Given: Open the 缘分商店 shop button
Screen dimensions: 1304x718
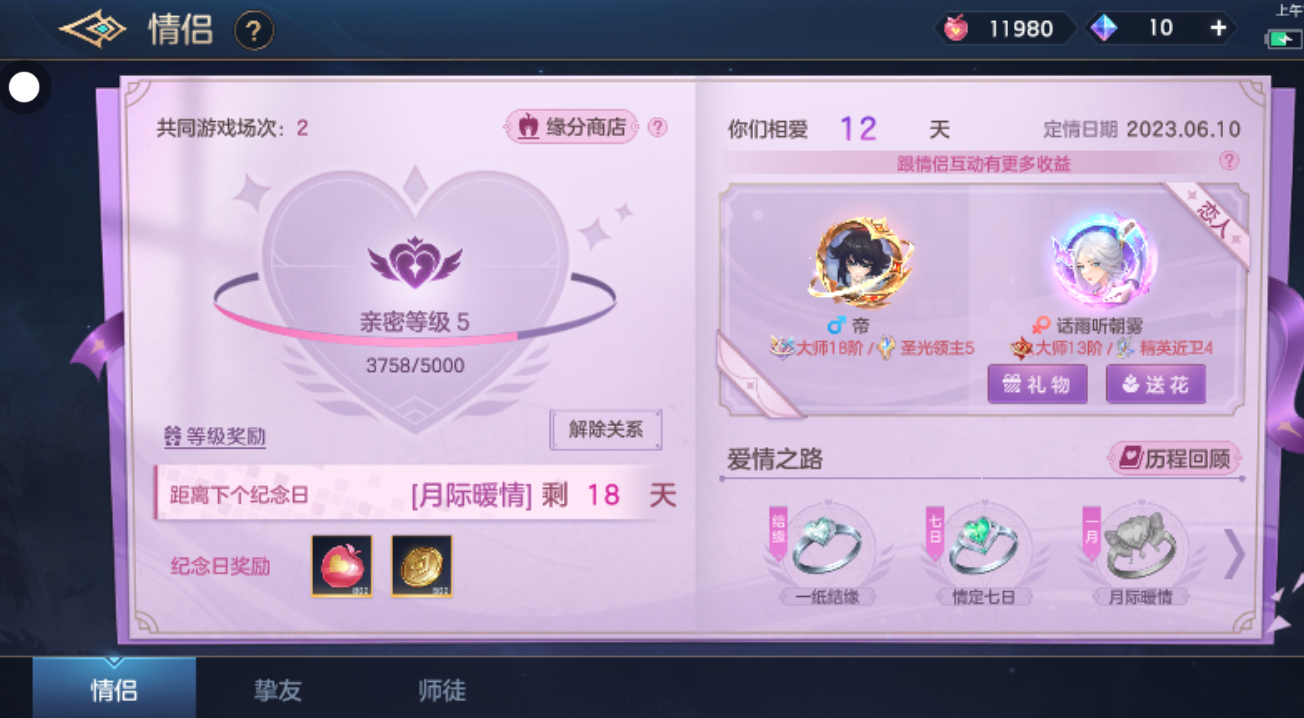Looking at the screenshot, I should click(572, 127).
